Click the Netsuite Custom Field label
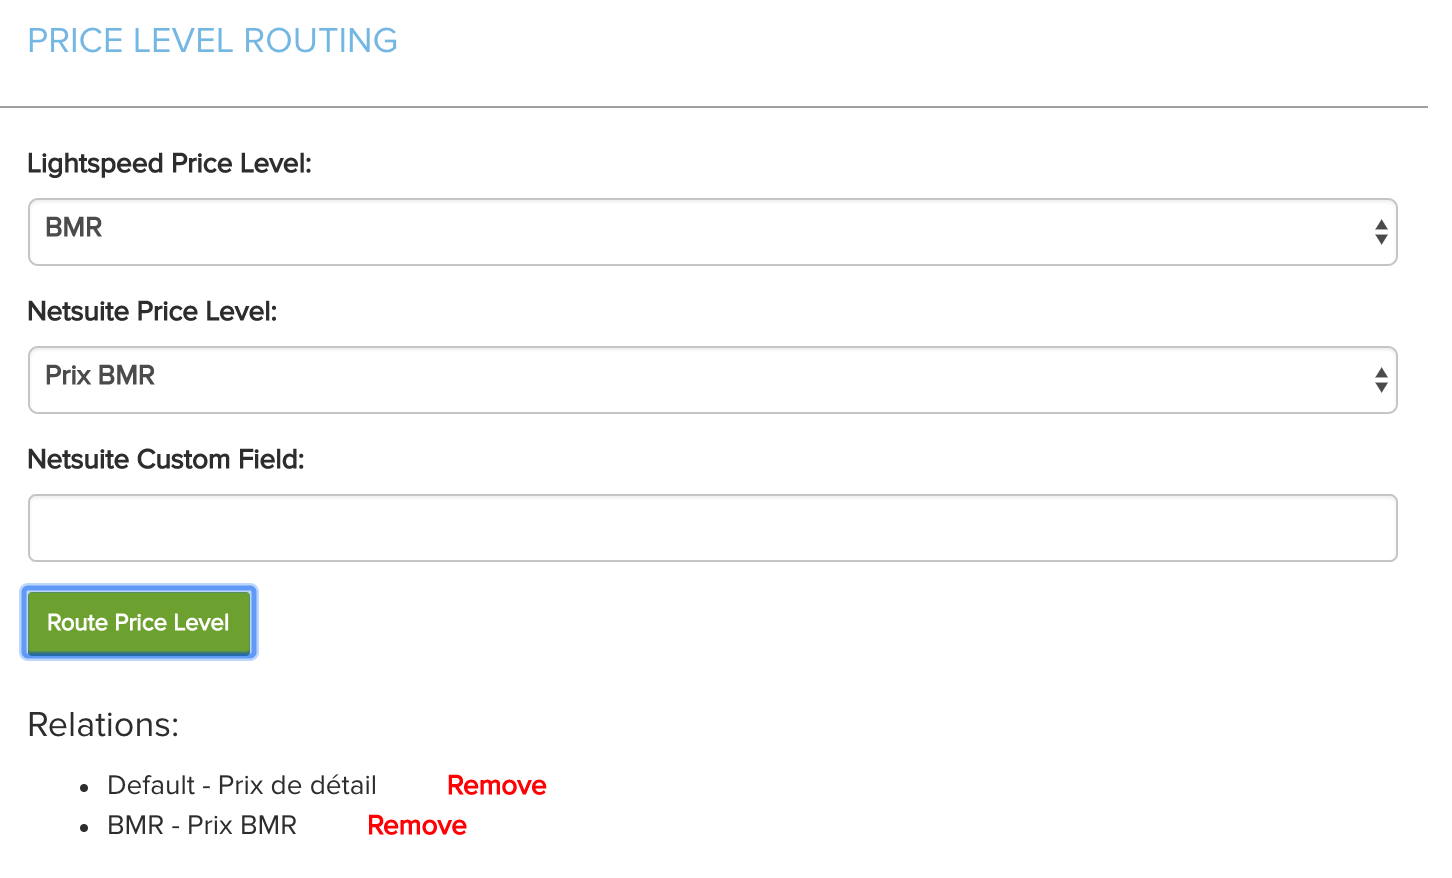The image size is (1452, 878). pyautogui.click(x=165, y=460)
